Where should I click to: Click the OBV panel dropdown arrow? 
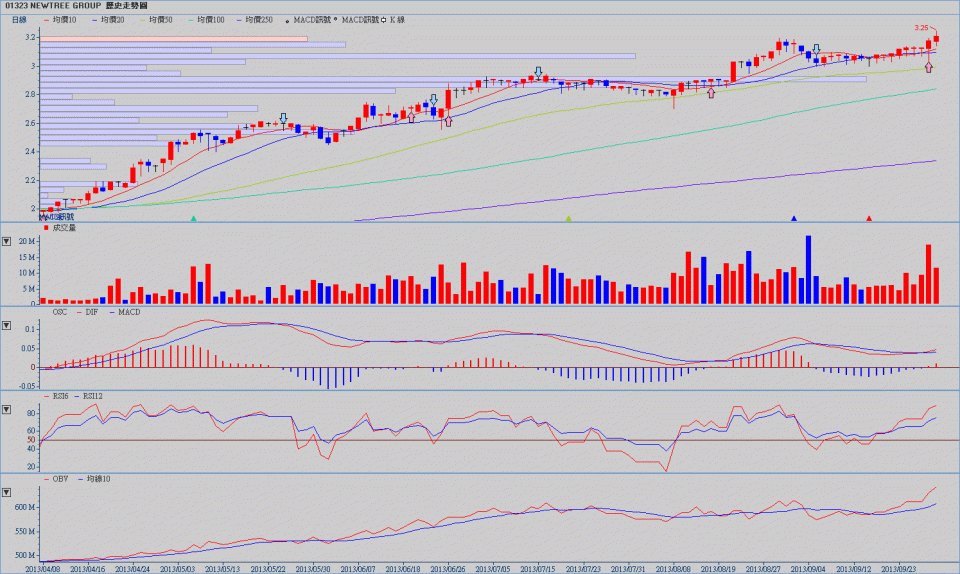coord(7,493)
